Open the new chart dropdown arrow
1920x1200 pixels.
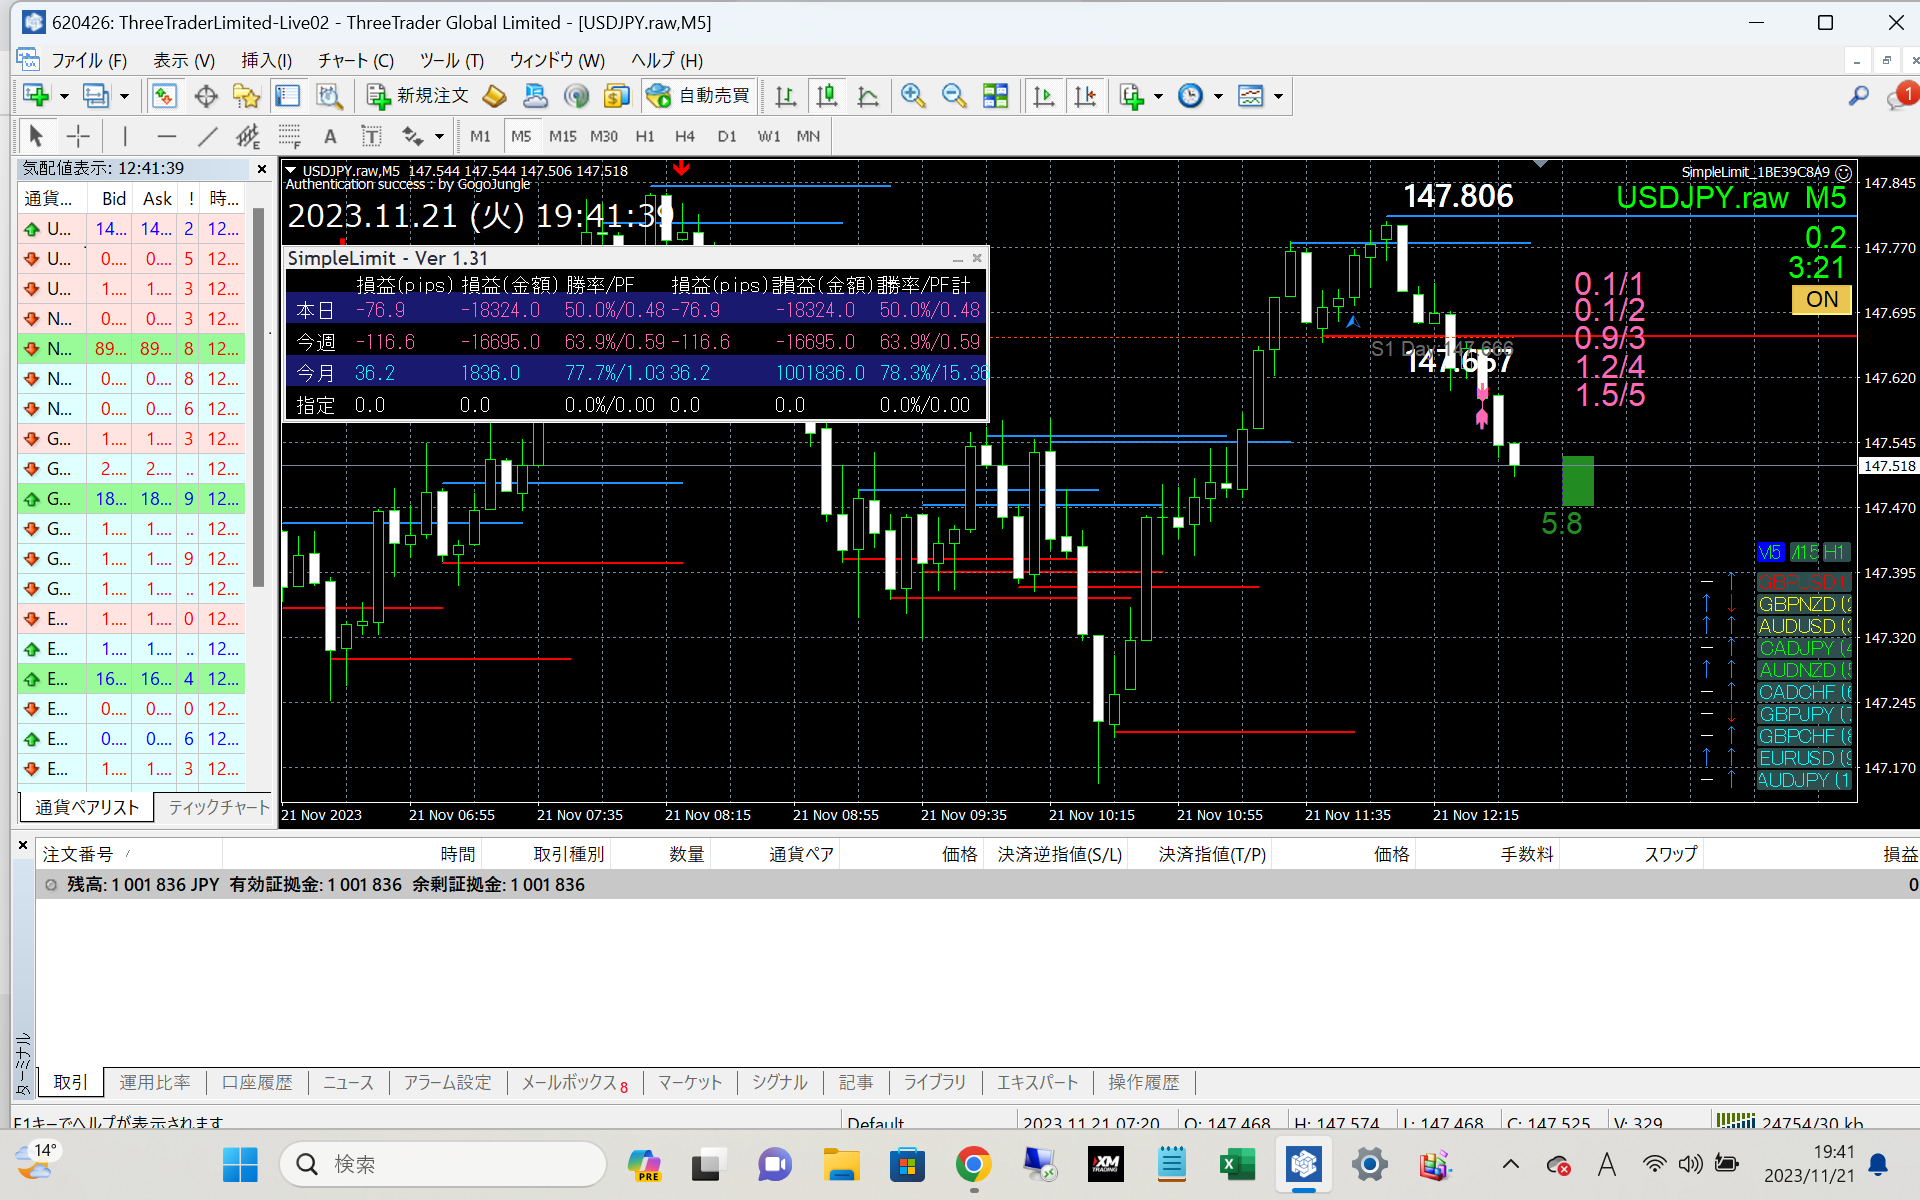tap(64, 97)
